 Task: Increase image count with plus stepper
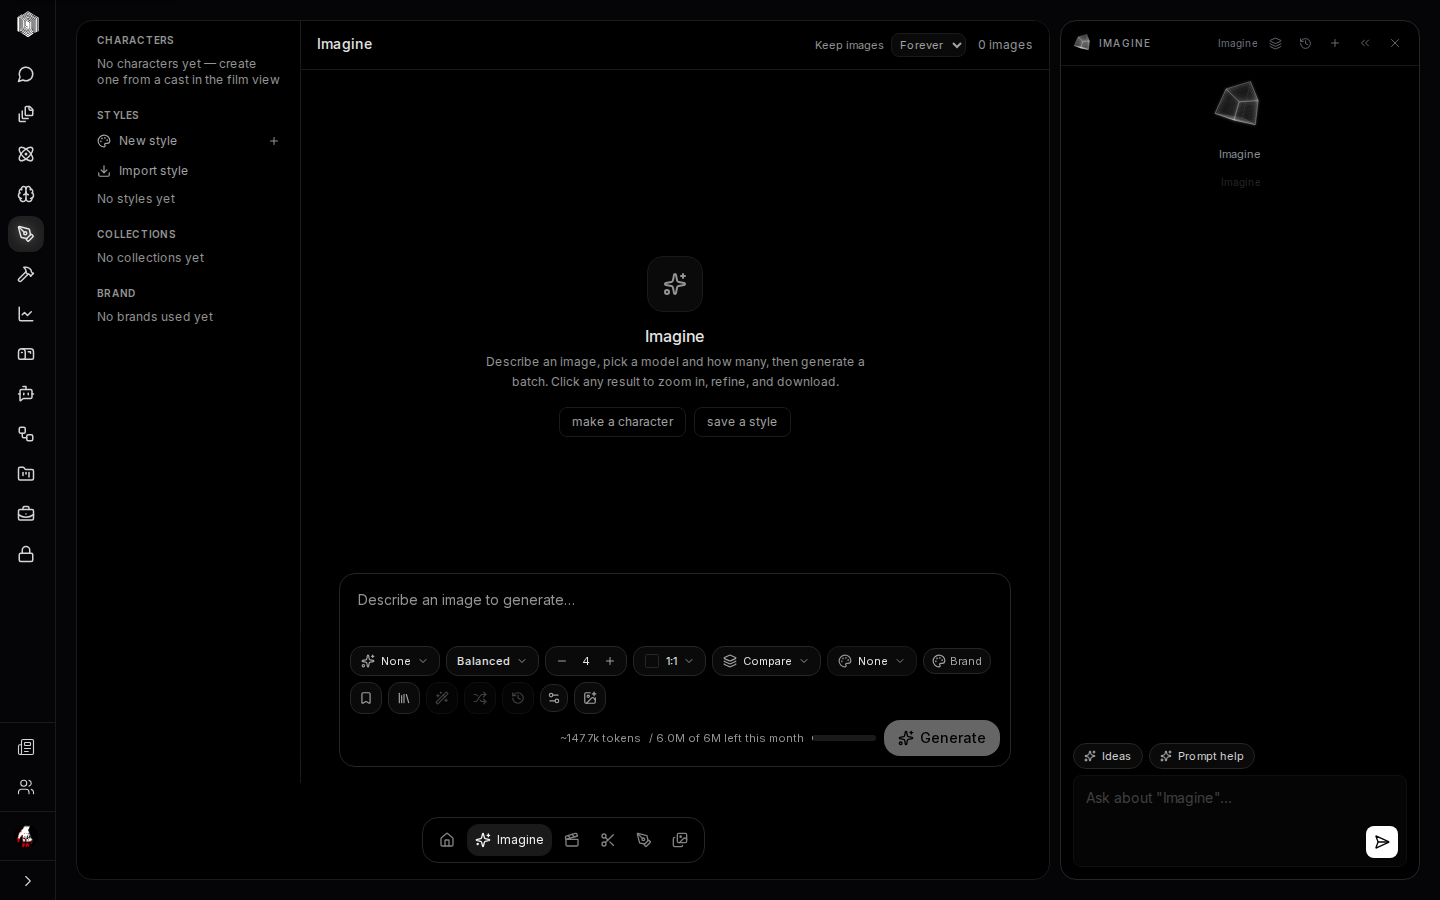click(x=610, y=661)
